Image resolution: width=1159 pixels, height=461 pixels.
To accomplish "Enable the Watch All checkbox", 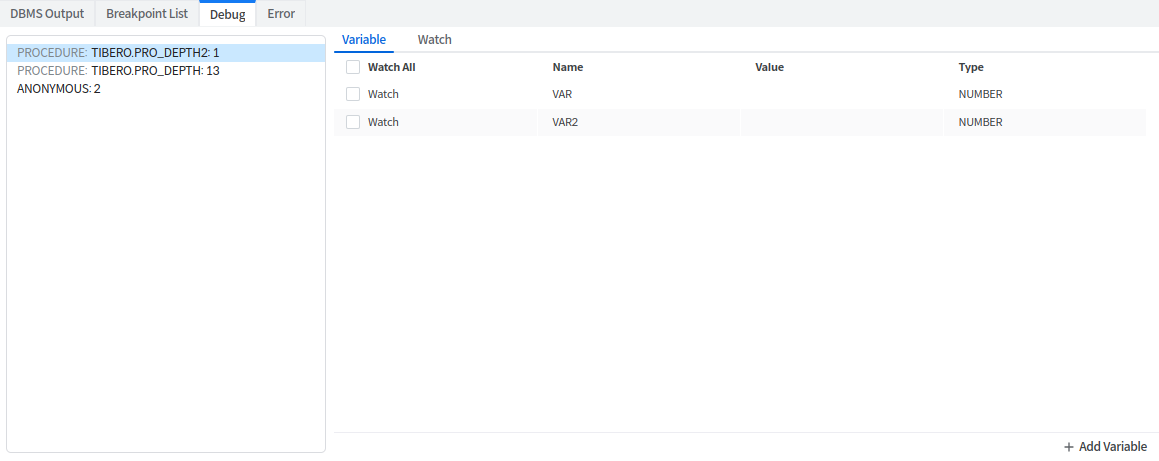I will pyautogui.click(x=353, y=67).
